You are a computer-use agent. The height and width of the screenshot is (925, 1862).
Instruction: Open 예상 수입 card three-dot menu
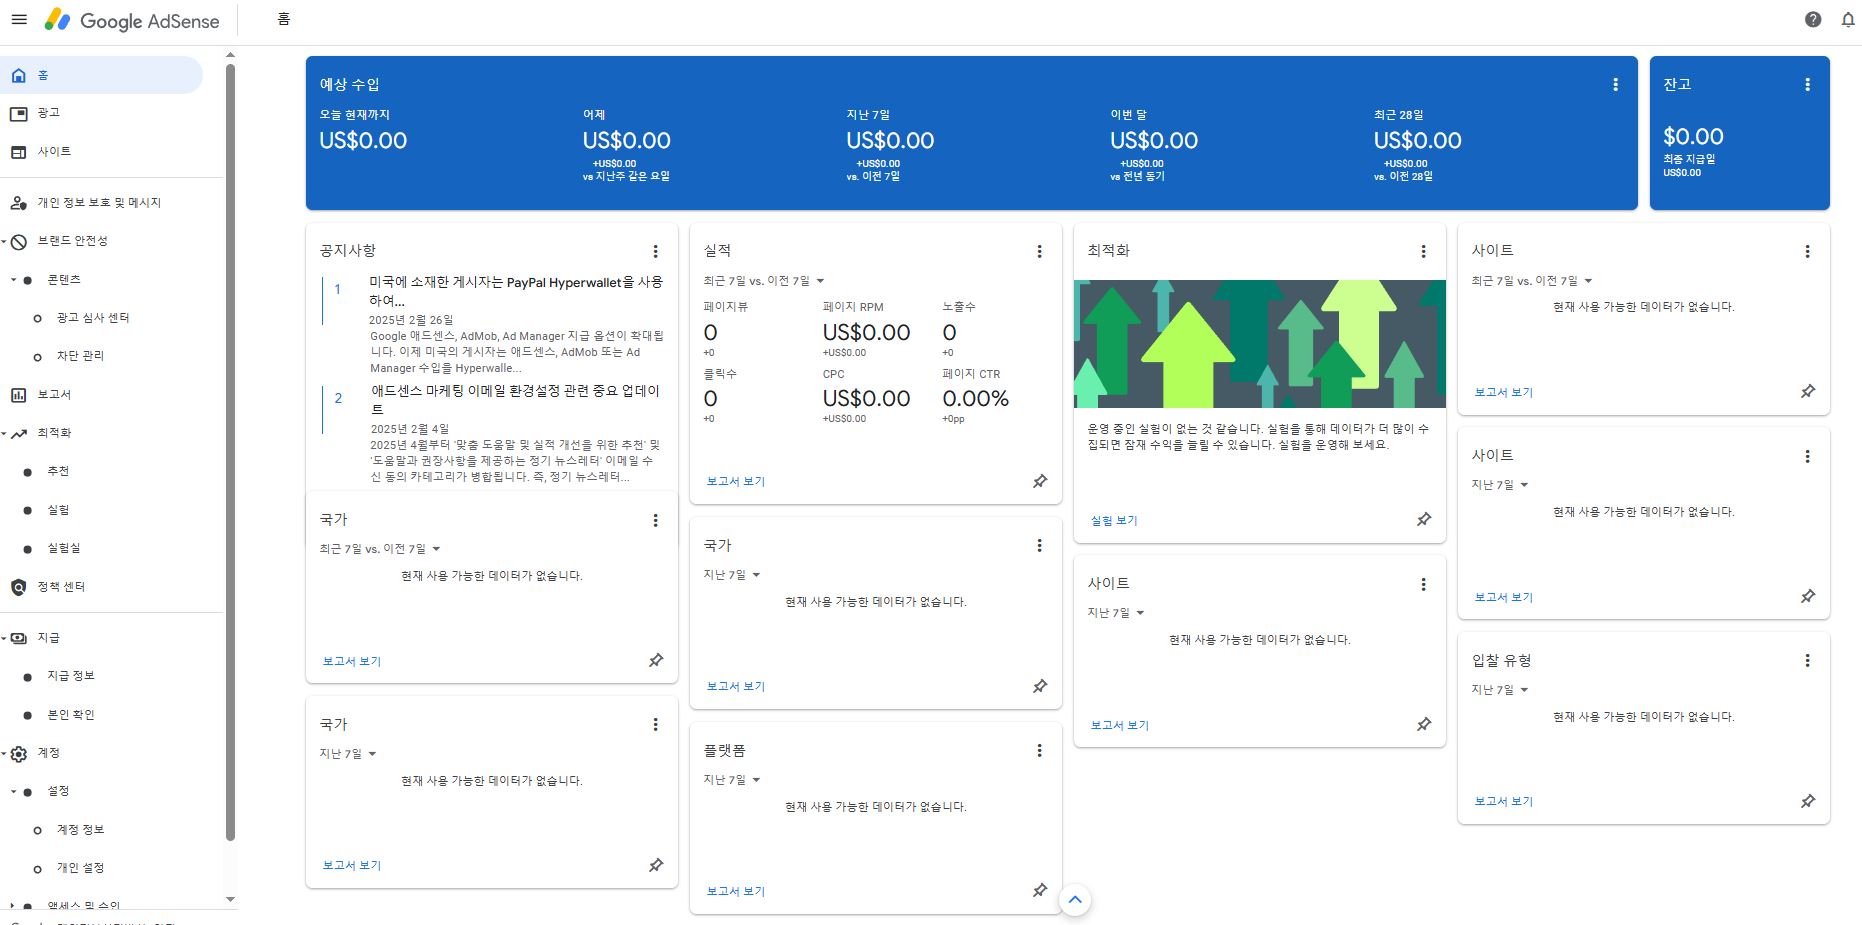click(1616, 85)
